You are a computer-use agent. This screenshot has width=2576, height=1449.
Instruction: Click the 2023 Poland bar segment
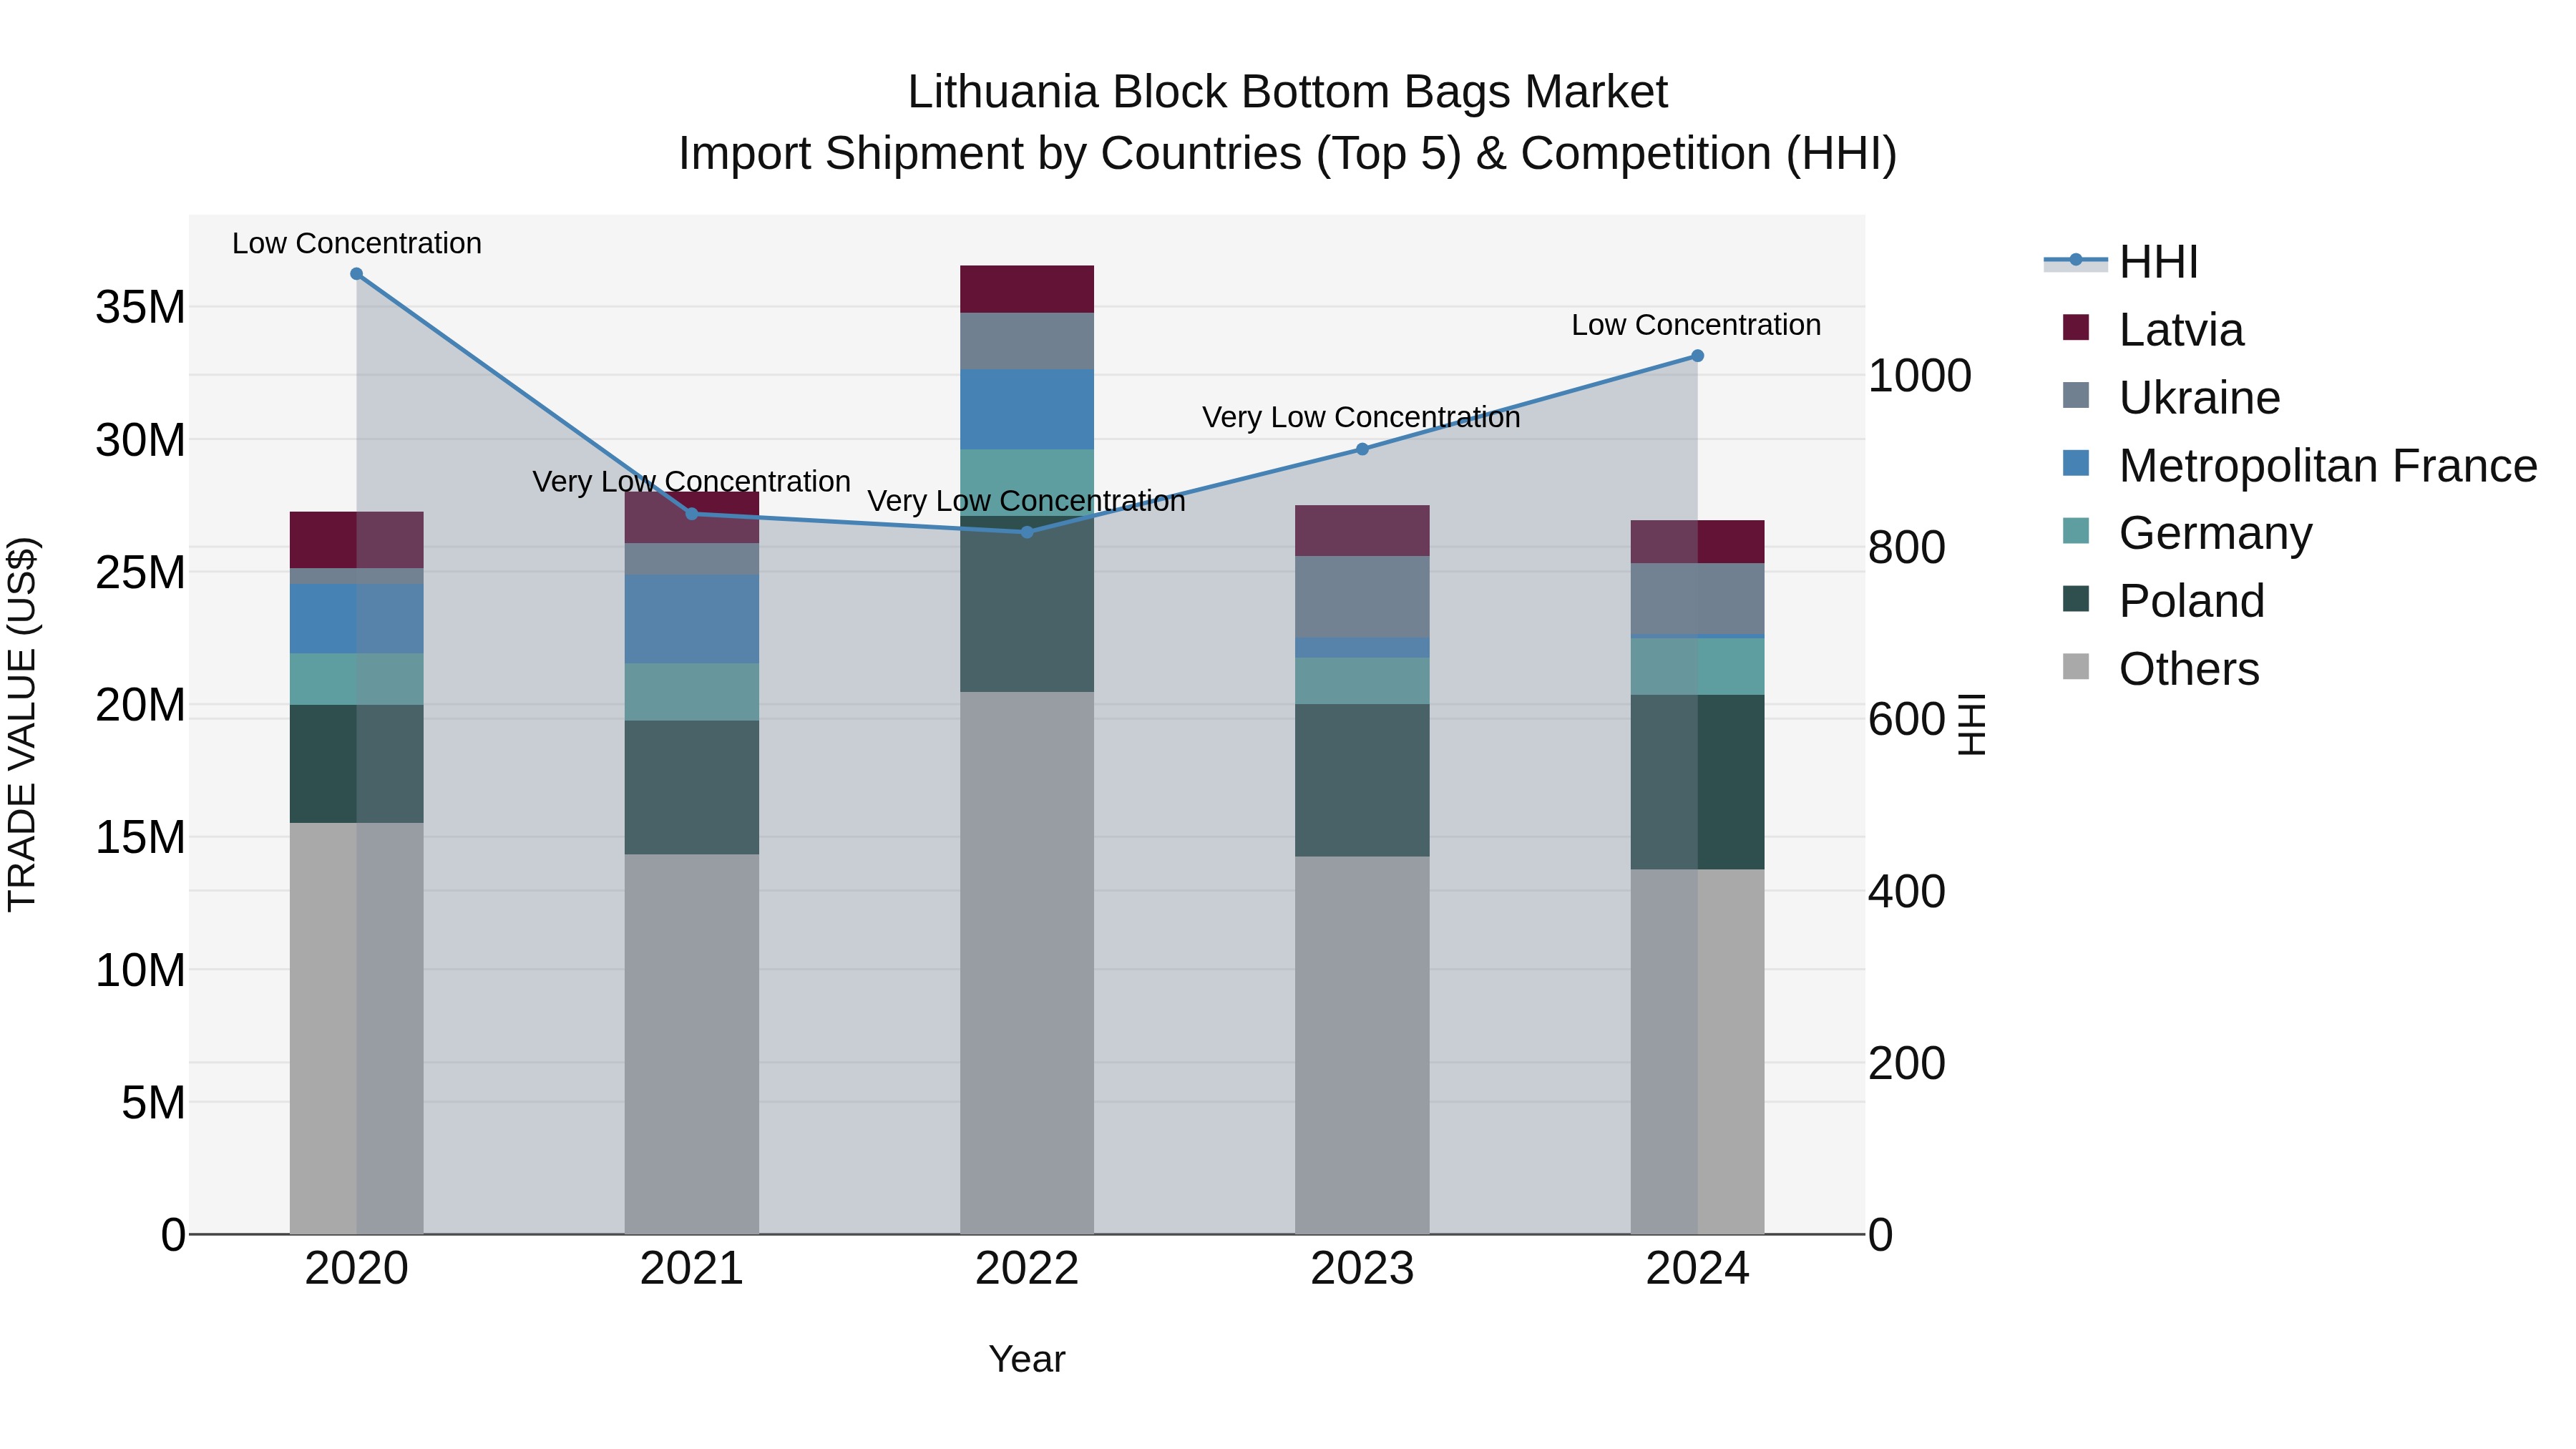tap(1362, 780)
